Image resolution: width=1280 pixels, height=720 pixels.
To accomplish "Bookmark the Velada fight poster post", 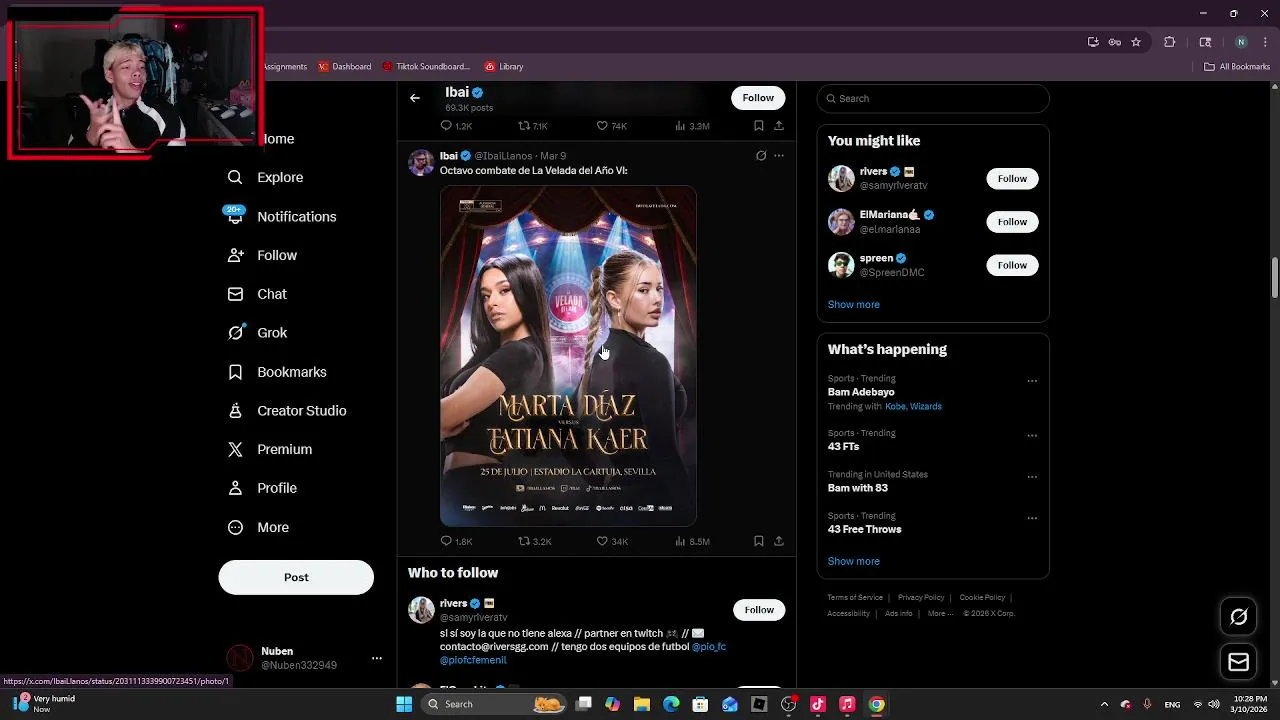I will click(x=759, y=541).
